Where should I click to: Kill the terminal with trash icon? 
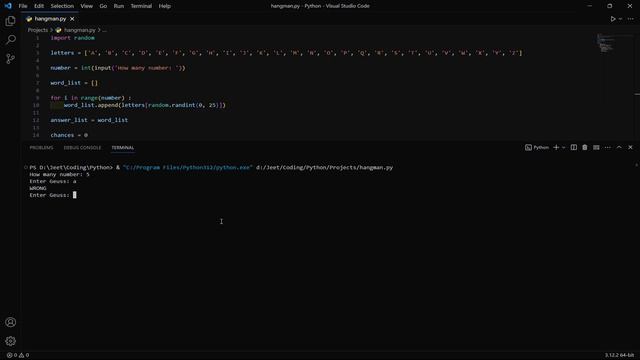point(585,147)
